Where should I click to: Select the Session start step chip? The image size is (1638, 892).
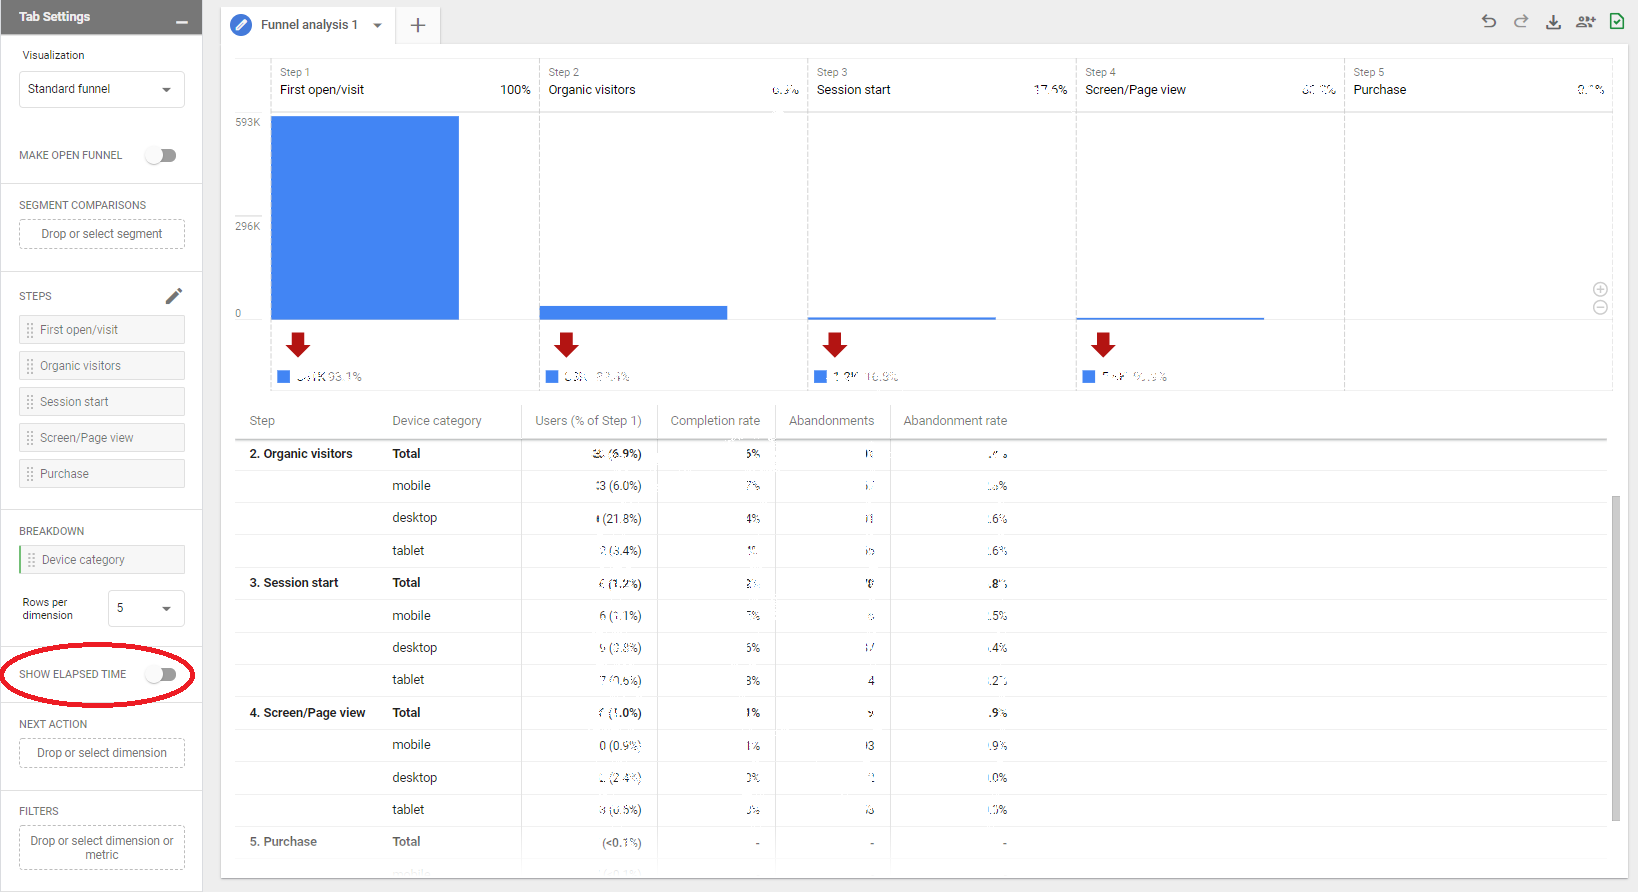coord(102,402)
